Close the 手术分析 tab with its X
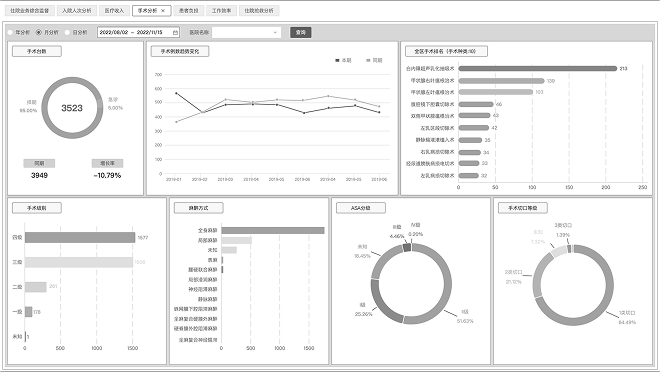 coord(163,11)
